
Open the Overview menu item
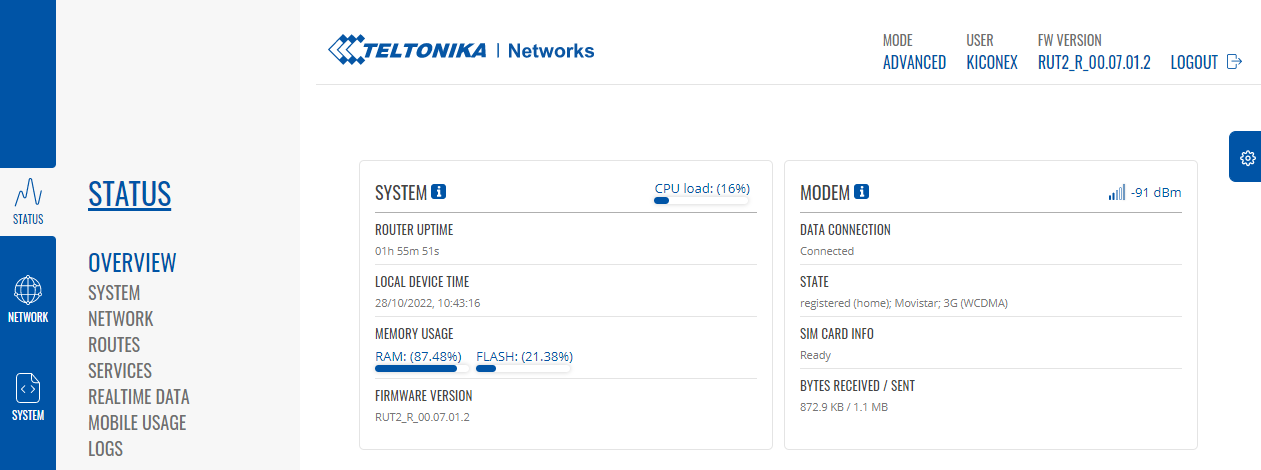tap(132, 263)
